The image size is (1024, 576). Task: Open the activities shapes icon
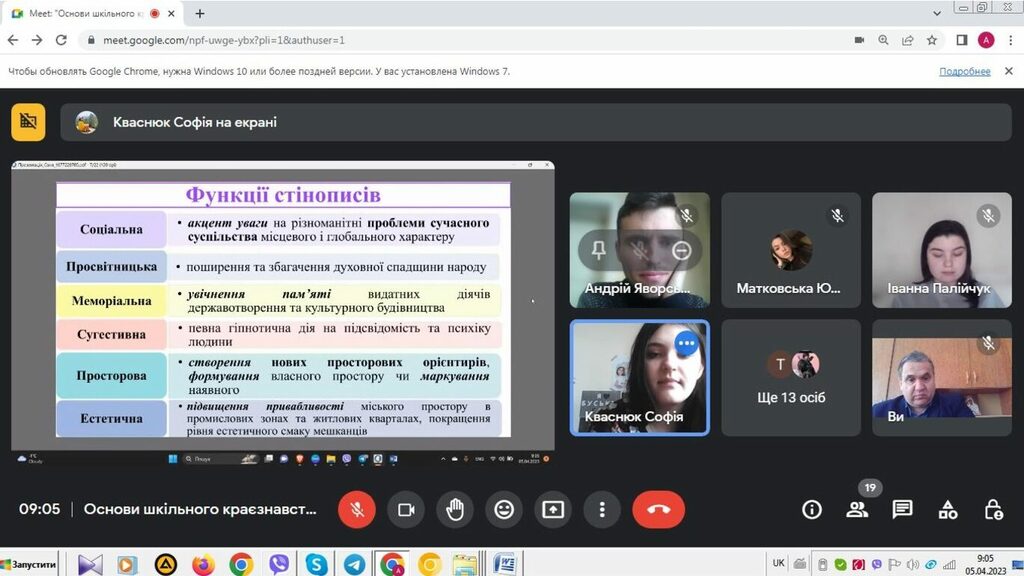coord(948,509)
